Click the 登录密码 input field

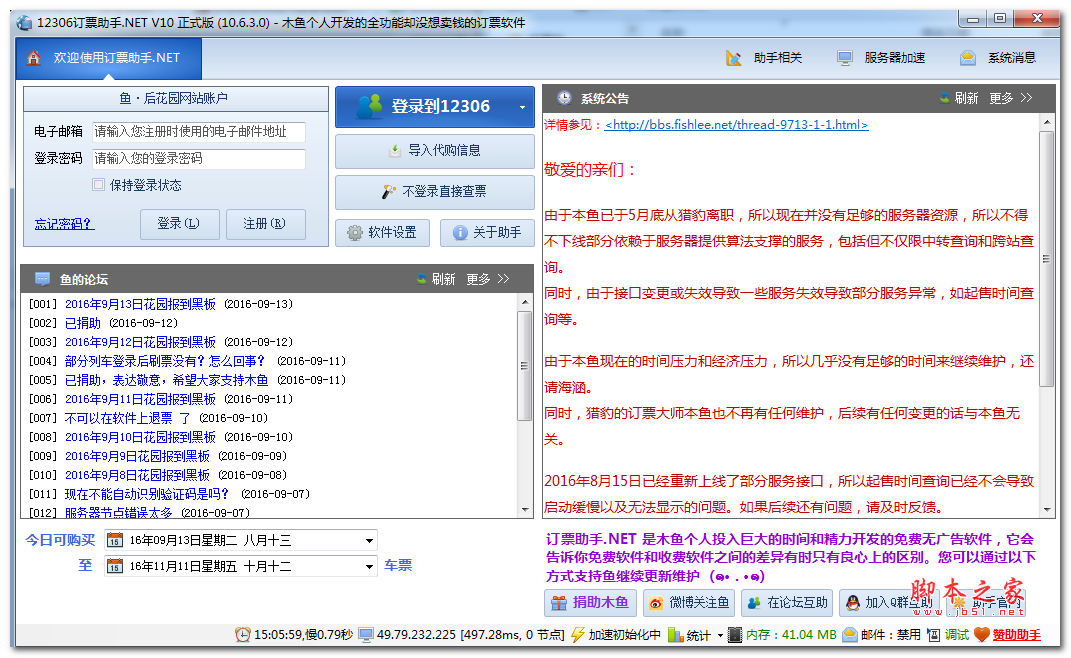point(199,159)
